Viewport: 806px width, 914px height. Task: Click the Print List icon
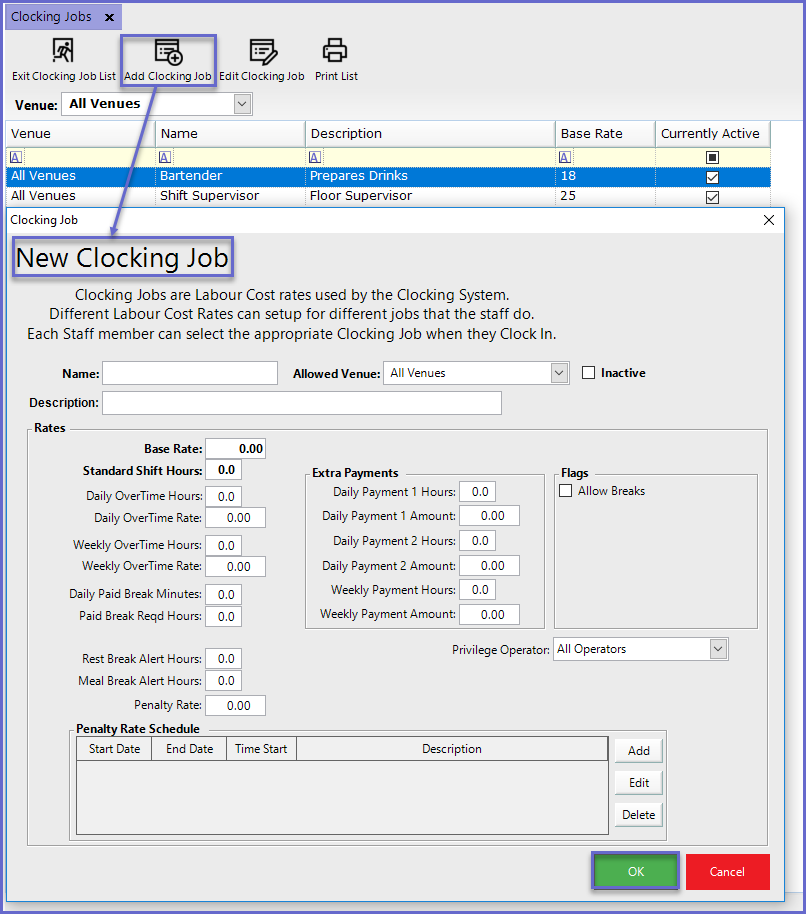tap(334, 52)
